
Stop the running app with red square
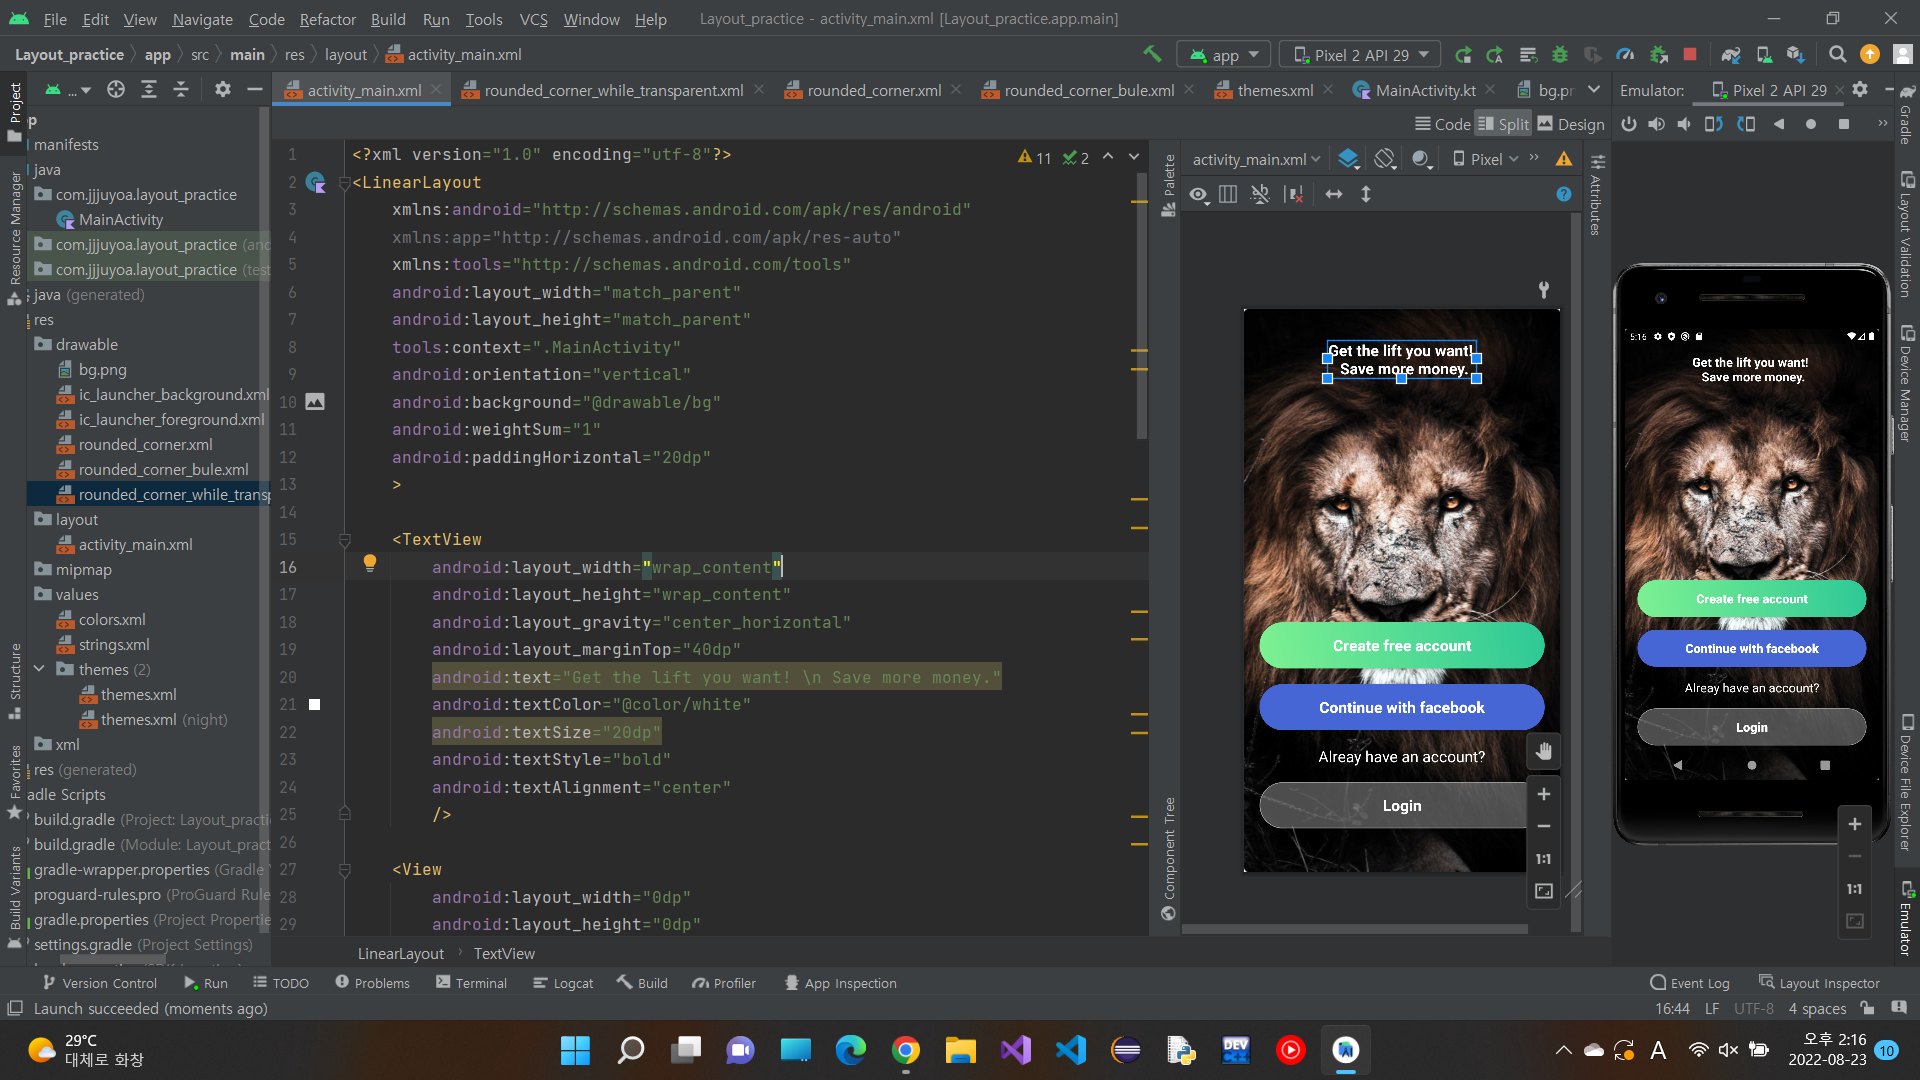point(1690,55)
